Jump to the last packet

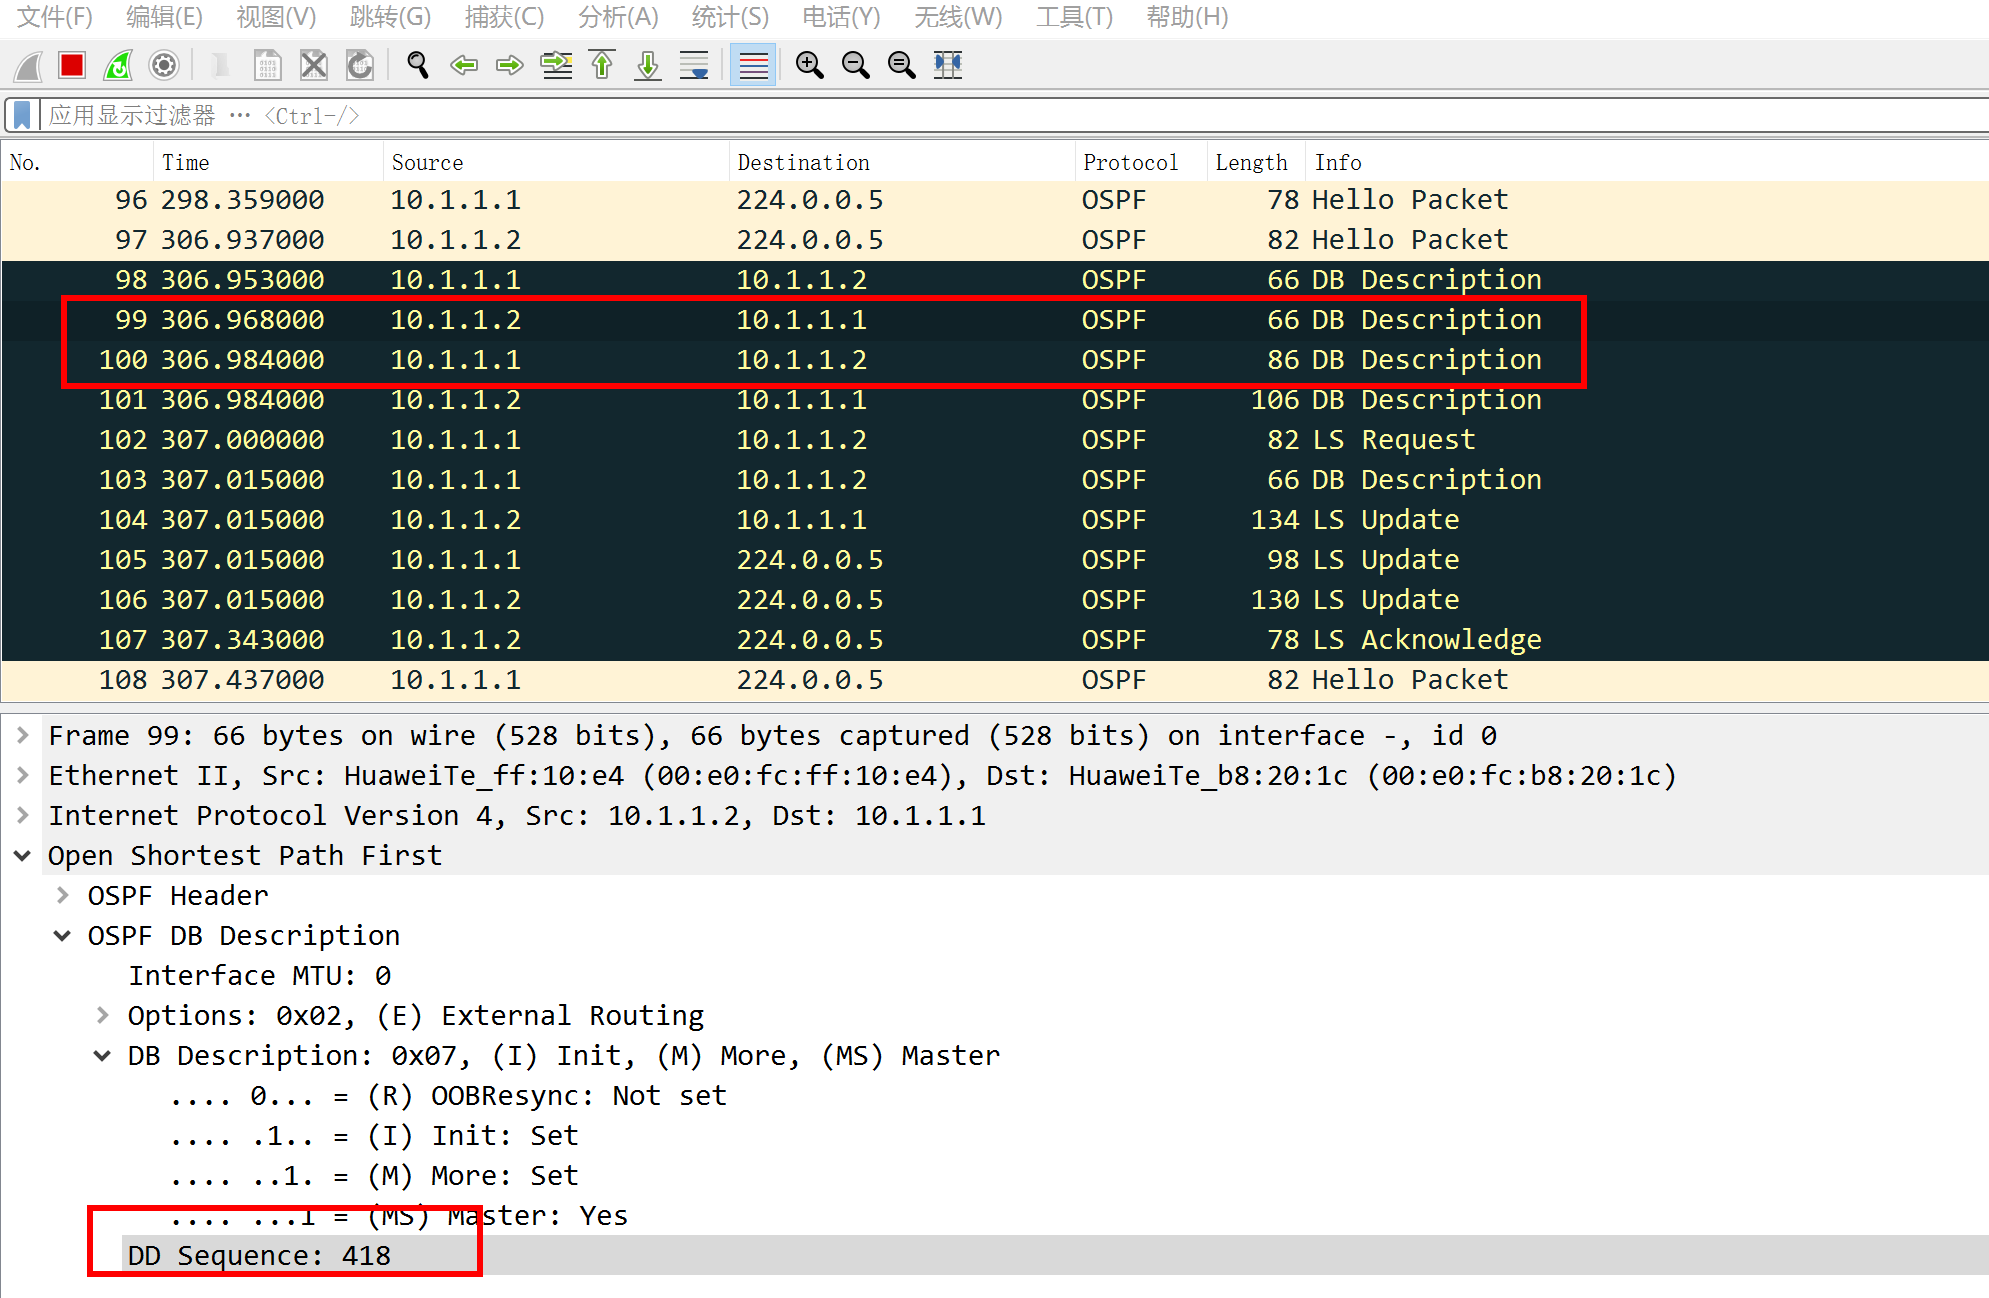click(x=648, y=66)
